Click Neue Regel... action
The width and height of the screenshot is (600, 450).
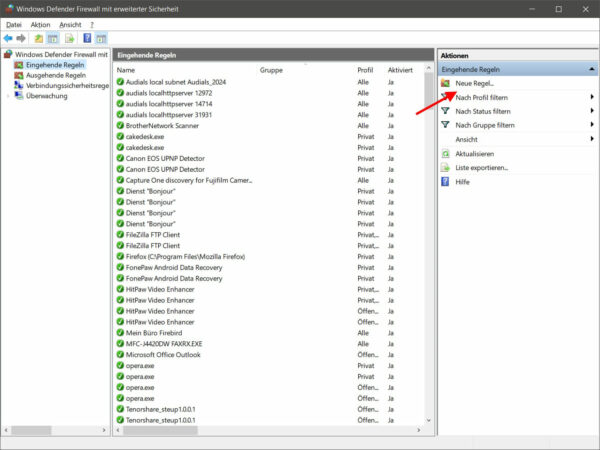click(x=474, y=83)
